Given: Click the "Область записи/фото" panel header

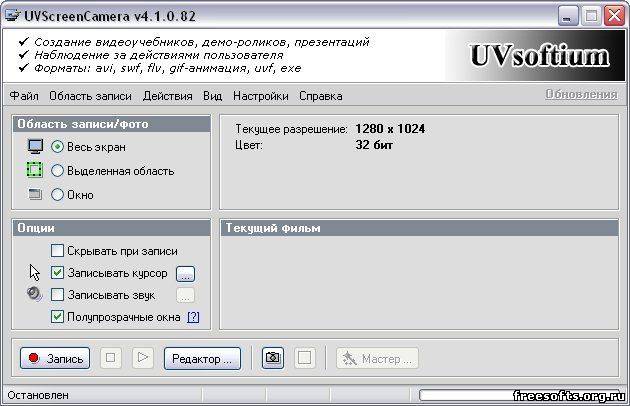Looking at the screenshot, I should [112, 124].
